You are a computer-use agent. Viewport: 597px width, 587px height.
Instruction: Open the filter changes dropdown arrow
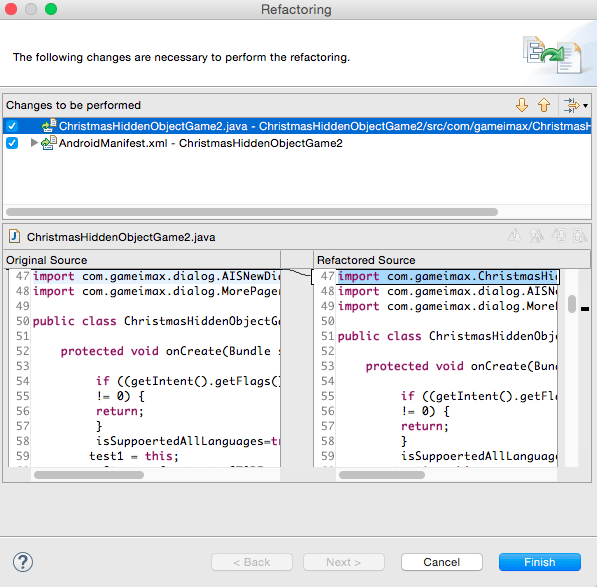585,105
